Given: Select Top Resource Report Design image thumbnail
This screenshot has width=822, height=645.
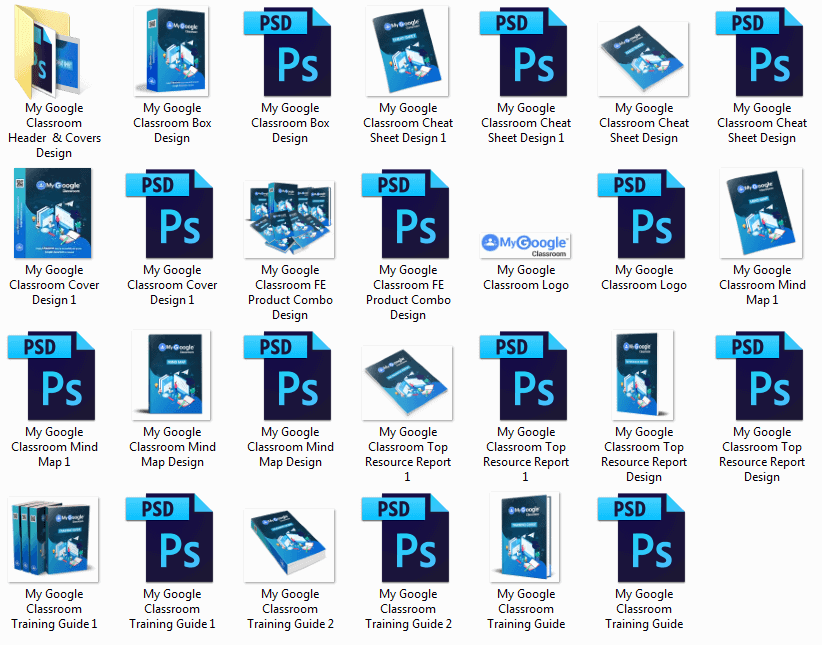Looking at the screenshot, I should (643, 375).
